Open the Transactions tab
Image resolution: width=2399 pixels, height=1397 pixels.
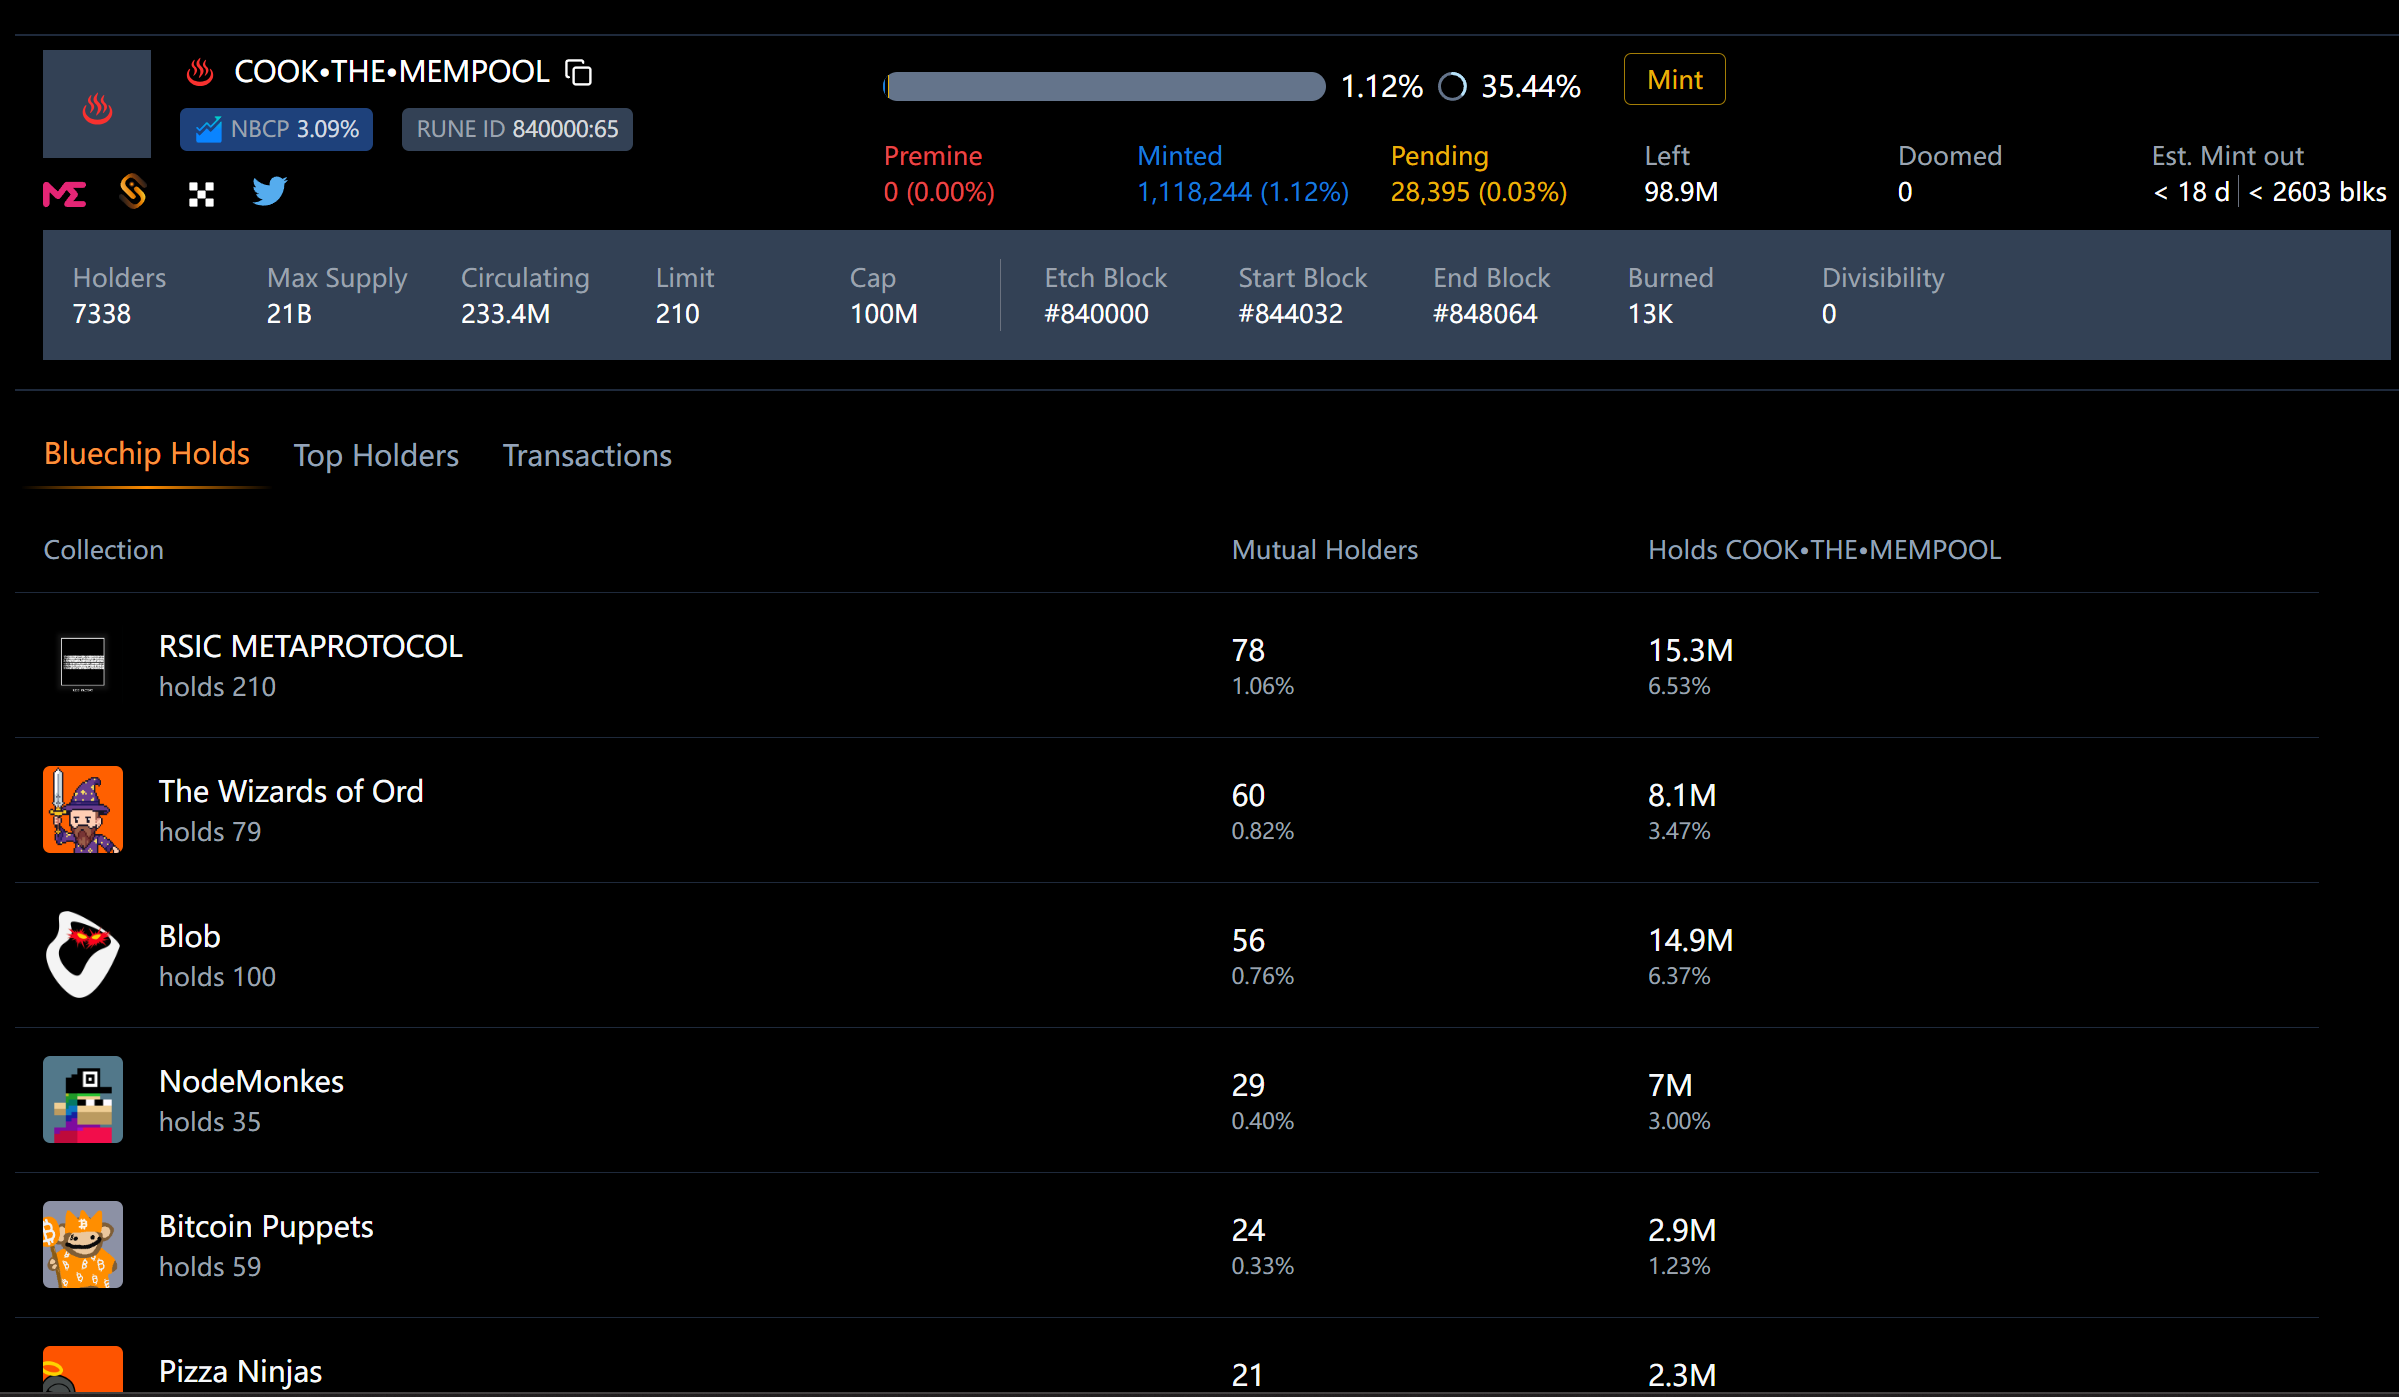tap(587, 455)
